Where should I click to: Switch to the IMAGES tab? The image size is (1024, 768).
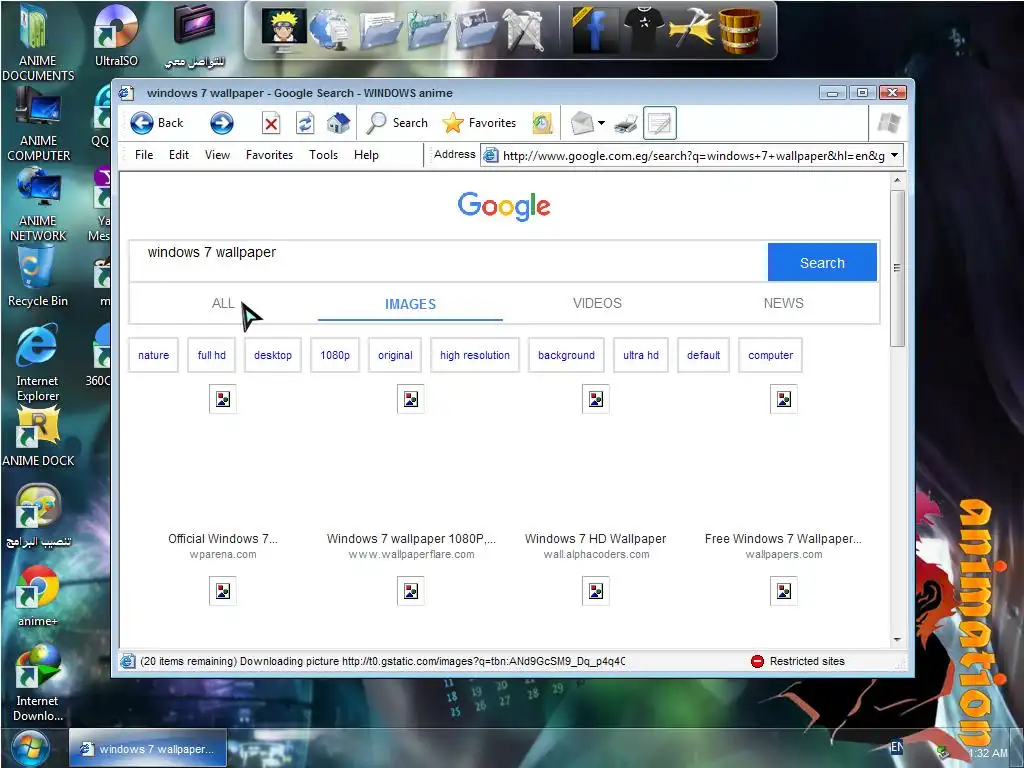410,304
